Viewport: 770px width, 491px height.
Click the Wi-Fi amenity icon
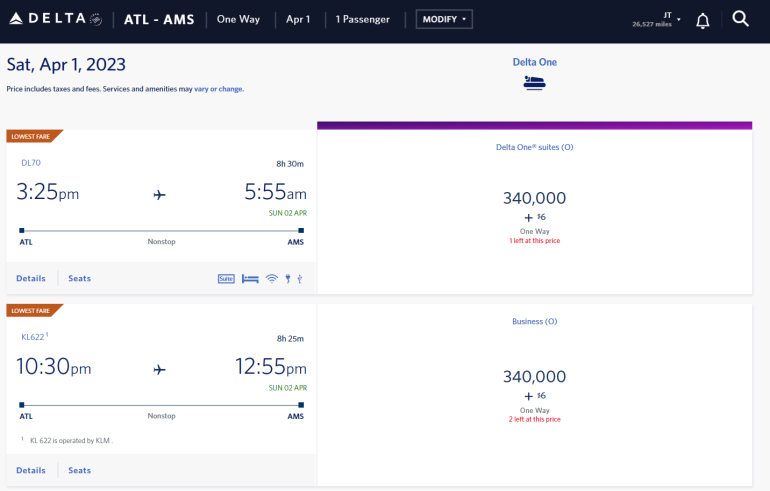271,279
